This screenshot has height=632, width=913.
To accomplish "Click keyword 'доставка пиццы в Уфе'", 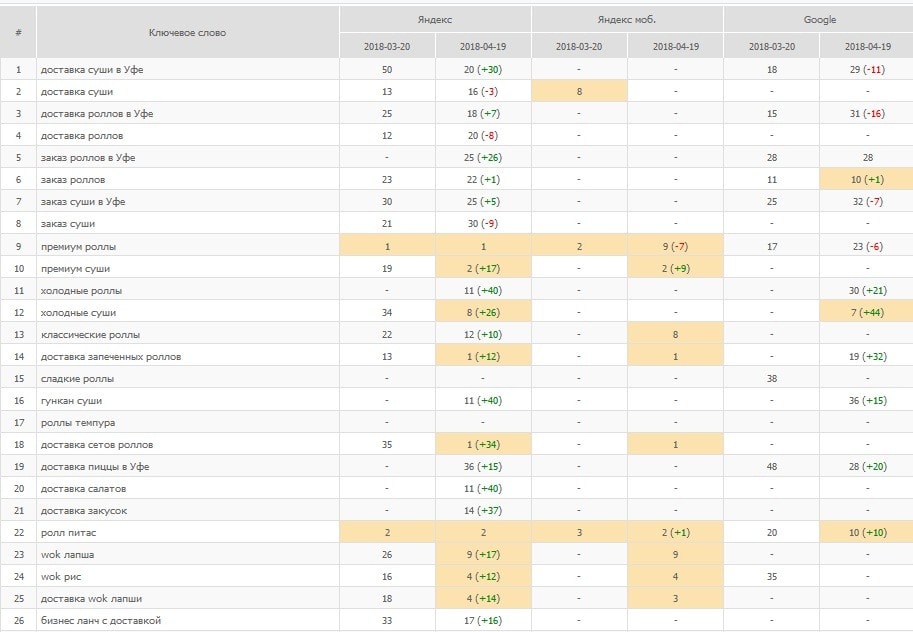I will [94, 466].
